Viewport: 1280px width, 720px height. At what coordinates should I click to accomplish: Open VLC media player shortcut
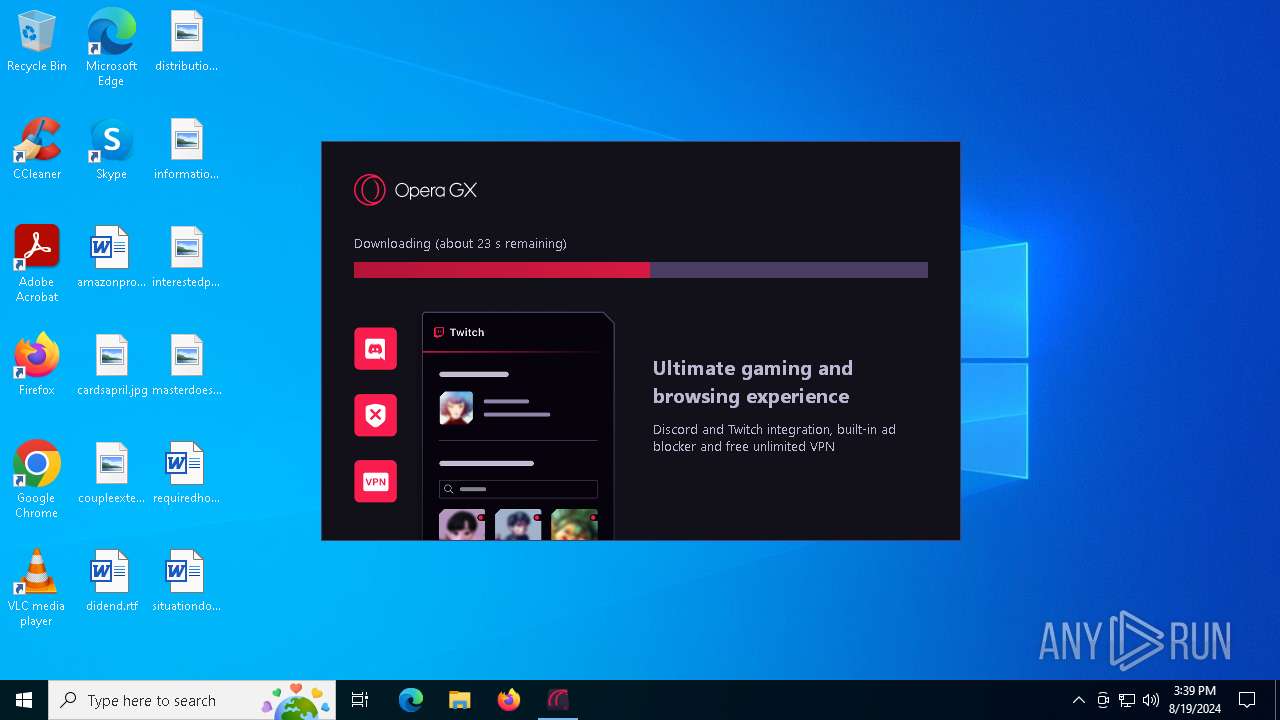(37, 588)
